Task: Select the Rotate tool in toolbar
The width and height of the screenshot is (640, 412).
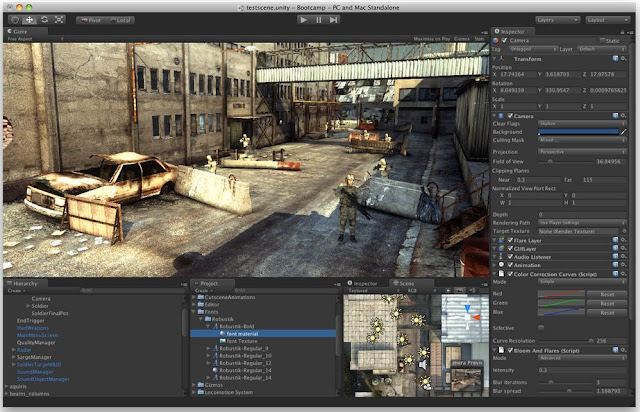Action: pos(44,20)
